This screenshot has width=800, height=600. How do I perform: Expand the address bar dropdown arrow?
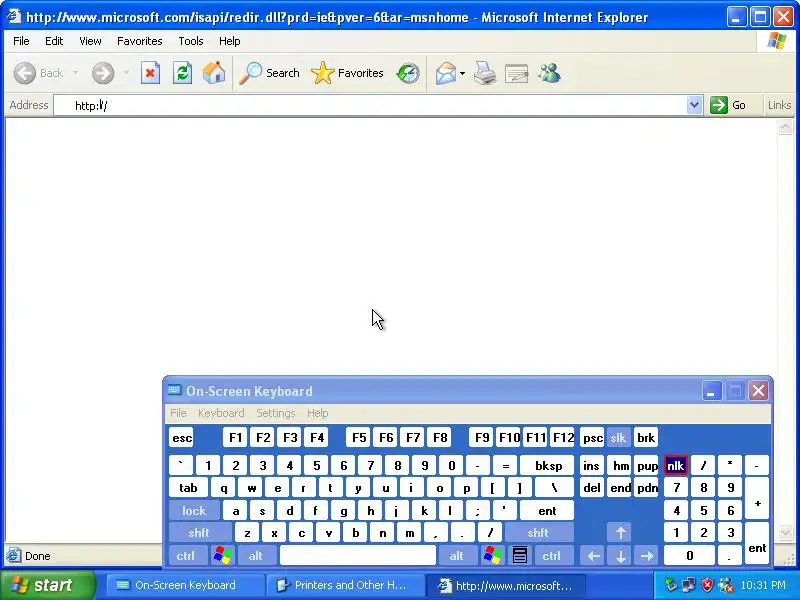(x=694, y=105)
